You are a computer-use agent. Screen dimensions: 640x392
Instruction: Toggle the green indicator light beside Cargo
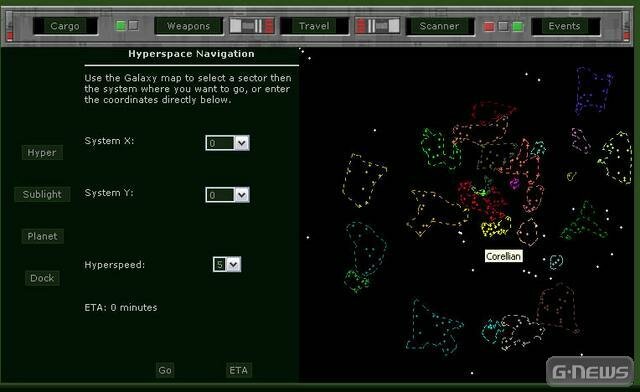(x=121, y=26)
